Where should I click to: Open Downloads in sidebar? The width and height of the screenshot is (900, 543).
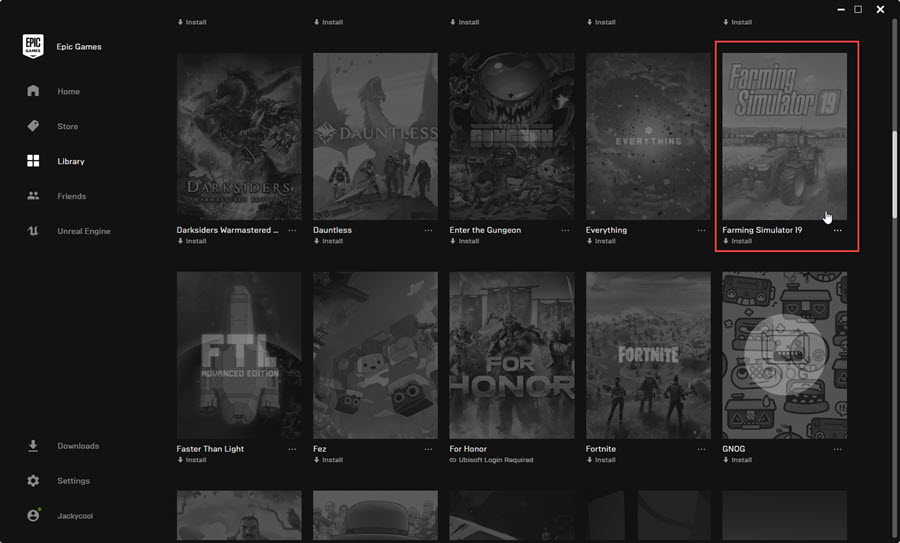point(78,446)
